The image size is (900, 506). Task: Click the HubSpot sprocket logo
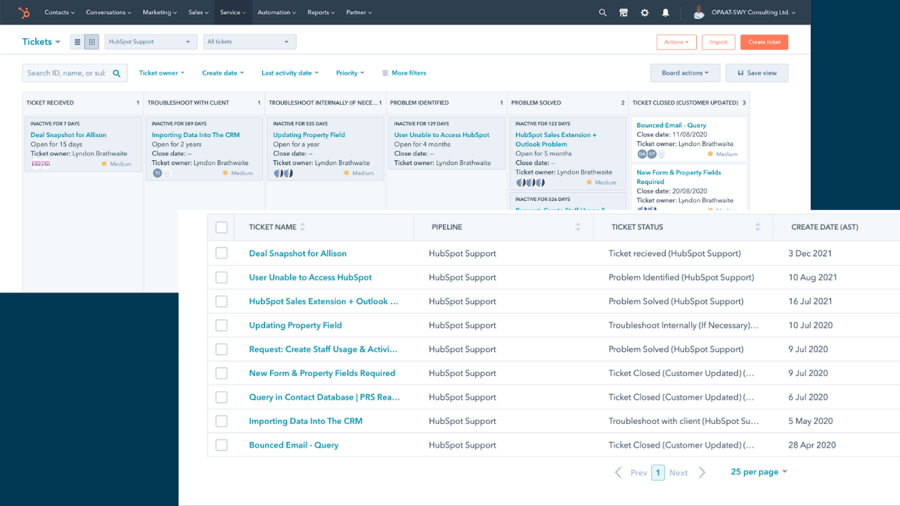click(24, 12)
